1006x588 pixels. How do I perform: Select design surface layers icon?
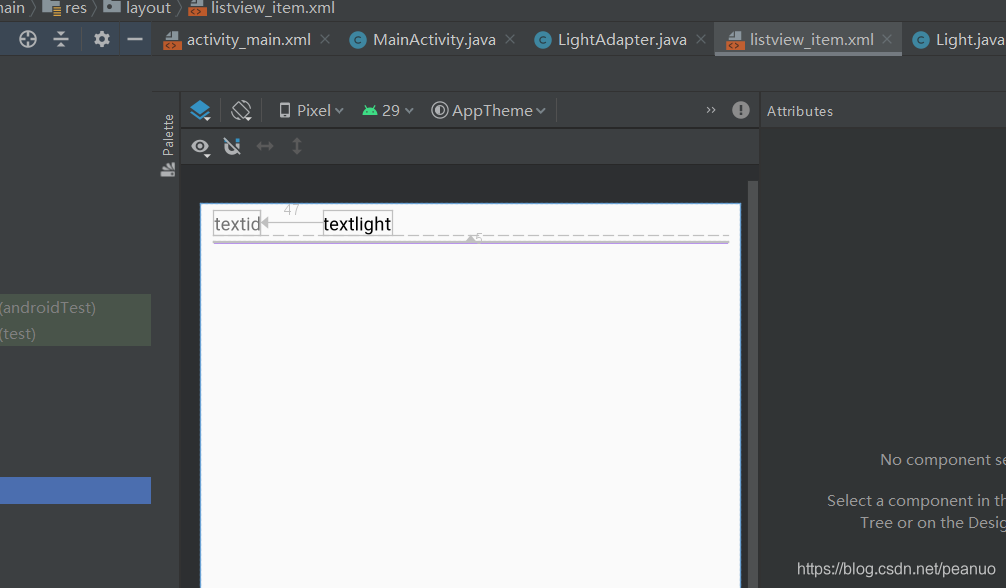pyautogui.click(x=200, y=110)
